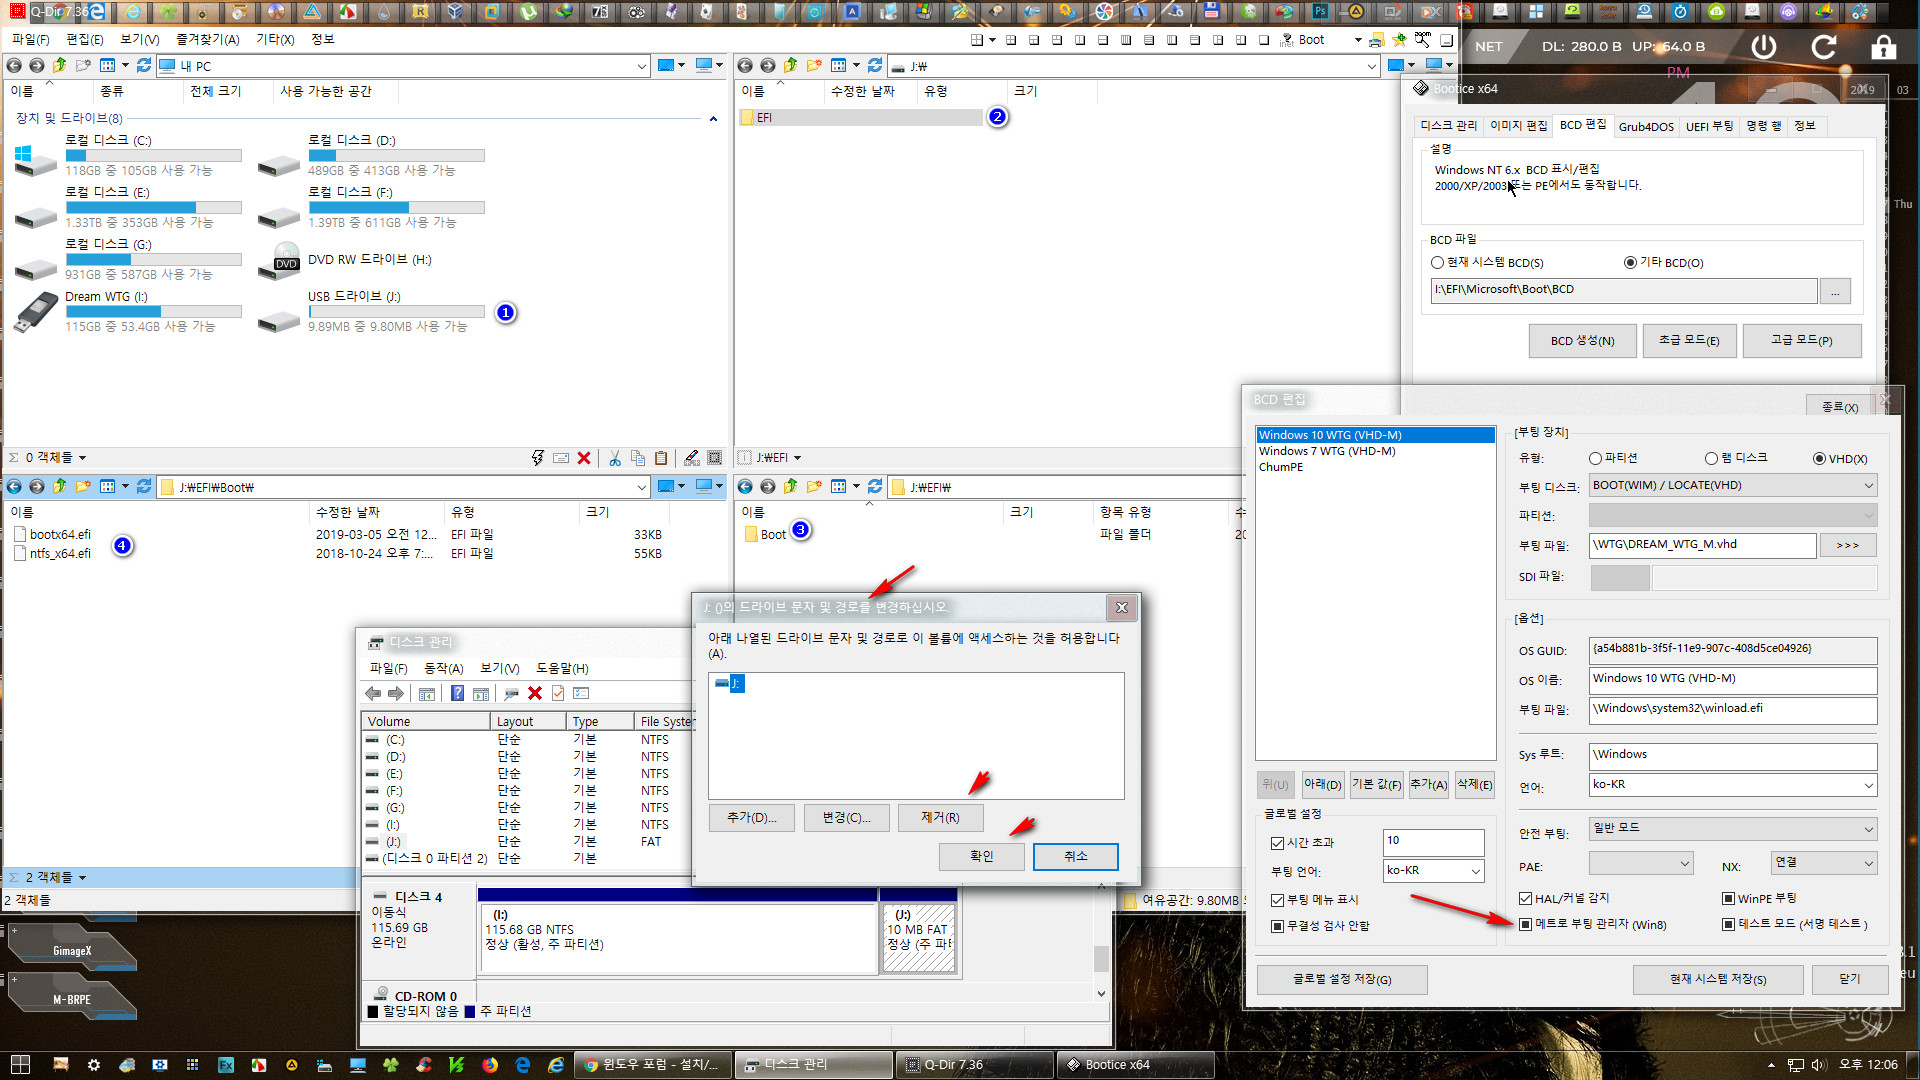
Task: Click the back arrow in the J:\EFI\Boot\ pane
Action: click(14, 487)
